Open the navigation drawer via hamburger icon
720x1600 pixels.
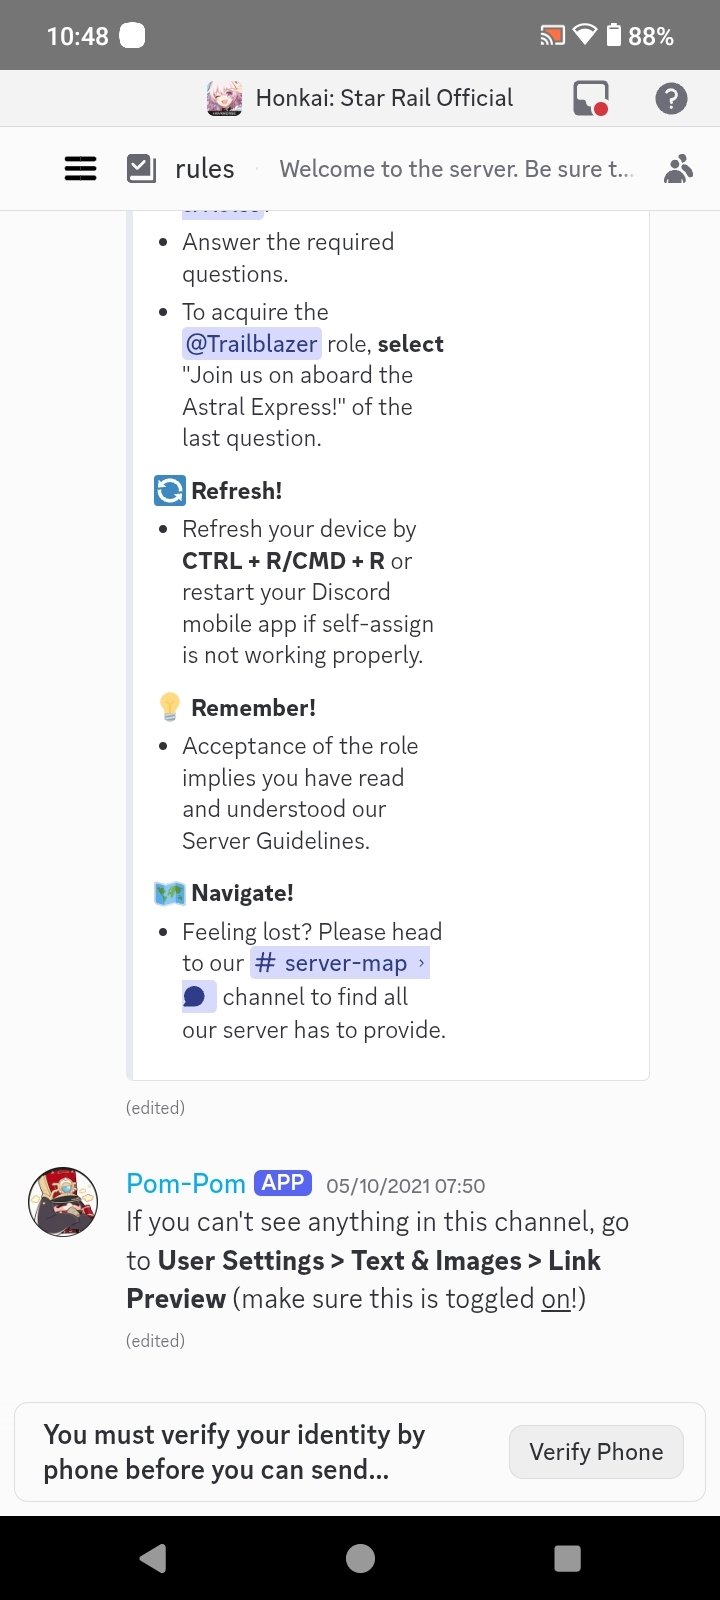click(x=80, y=168)
